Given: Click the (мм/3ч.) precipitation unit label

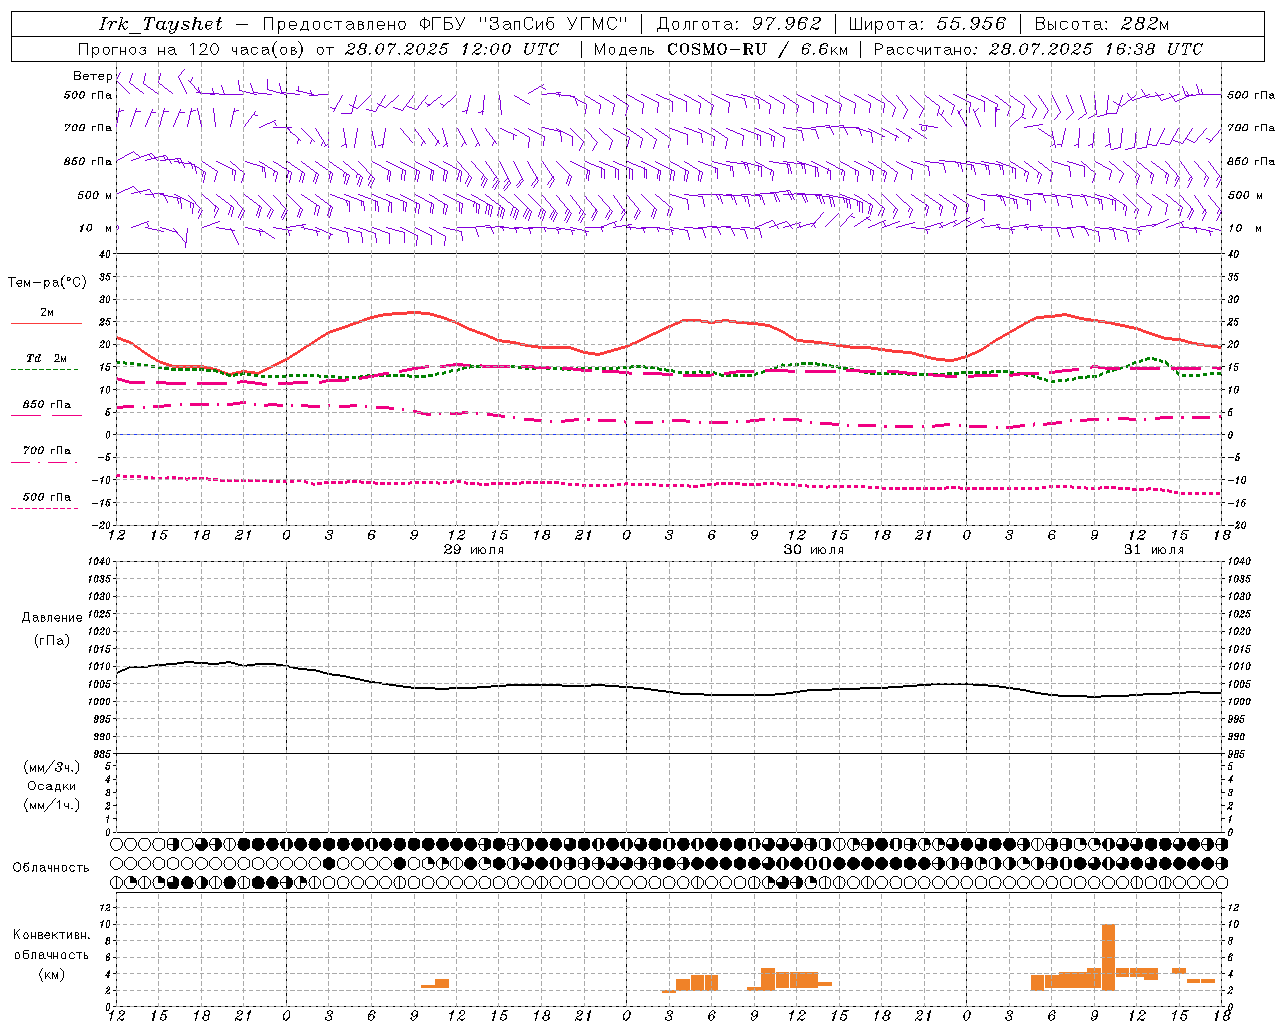Looking at the screenshot, I should coord(52,767).
